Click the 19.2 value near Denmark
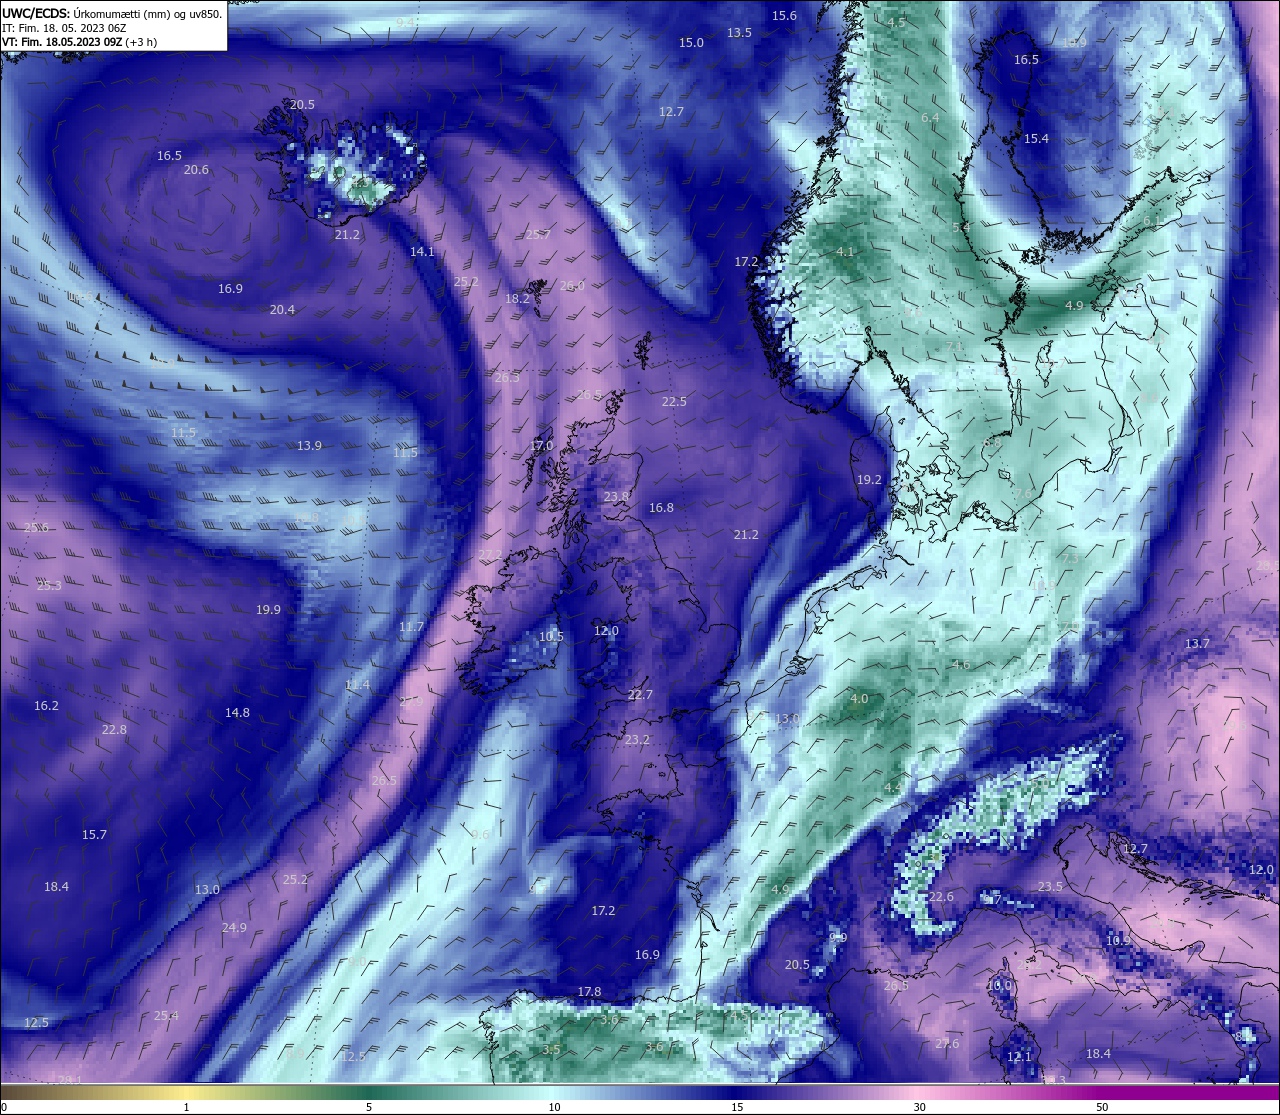 pos(869,480)
